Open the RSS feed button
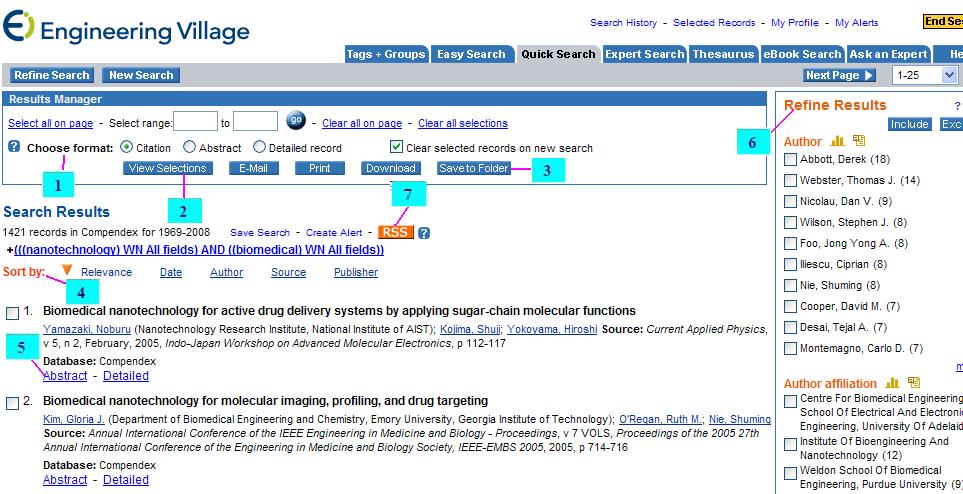963x494 pixels. [x=396, y=232]
